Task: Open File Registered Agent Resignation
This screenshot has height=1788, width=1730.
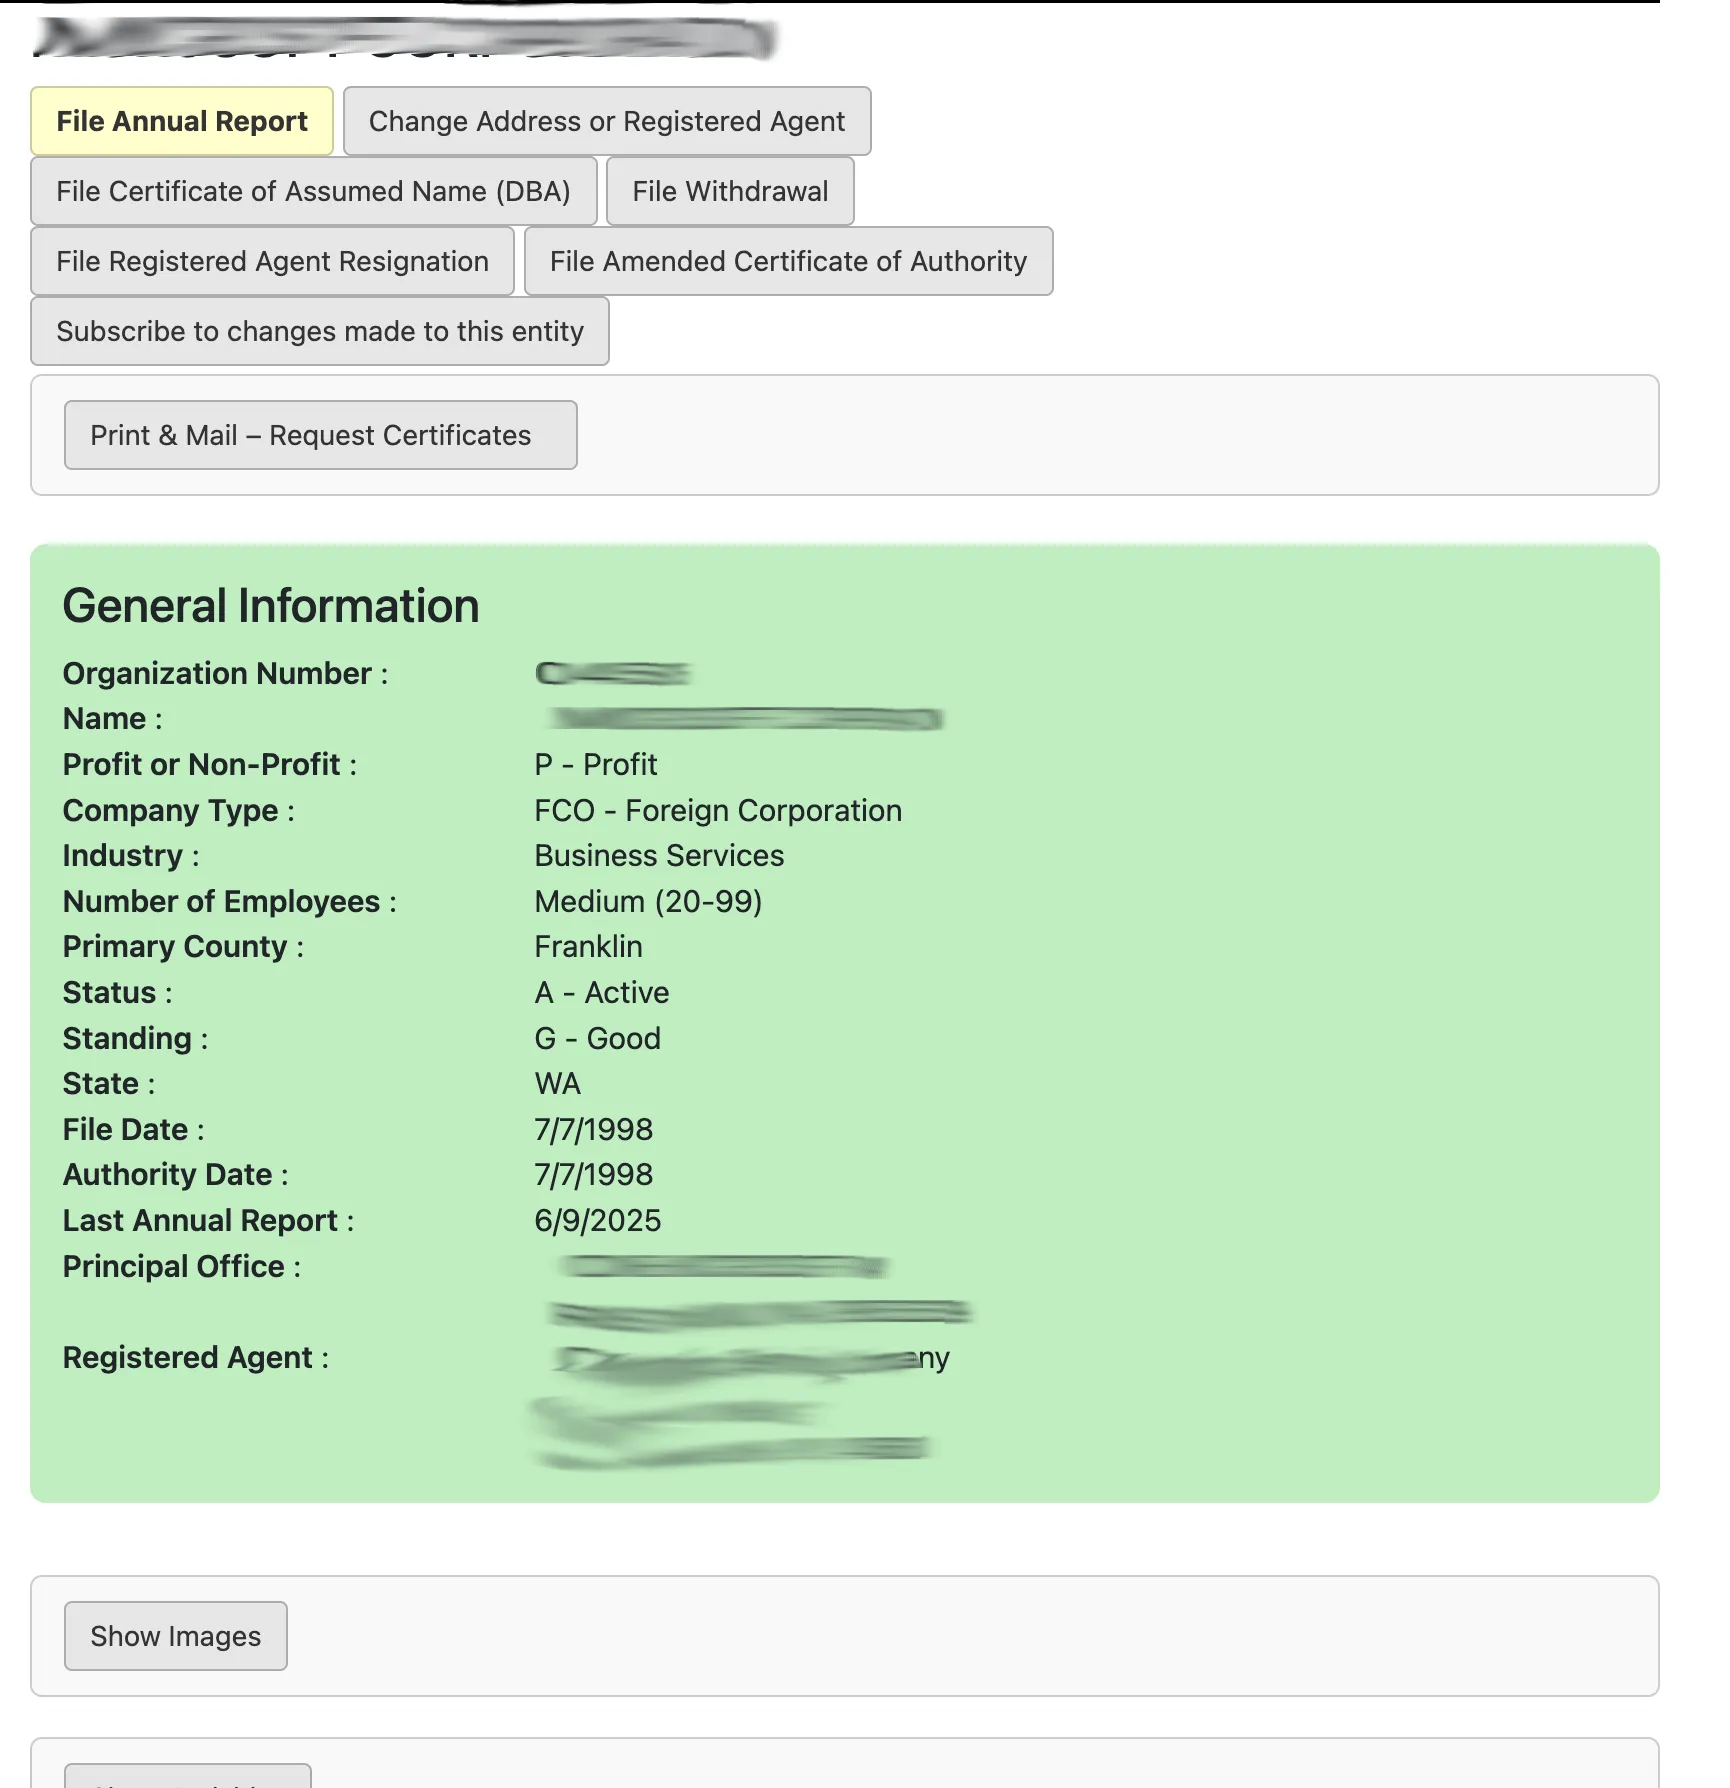Action: point(272,261)
